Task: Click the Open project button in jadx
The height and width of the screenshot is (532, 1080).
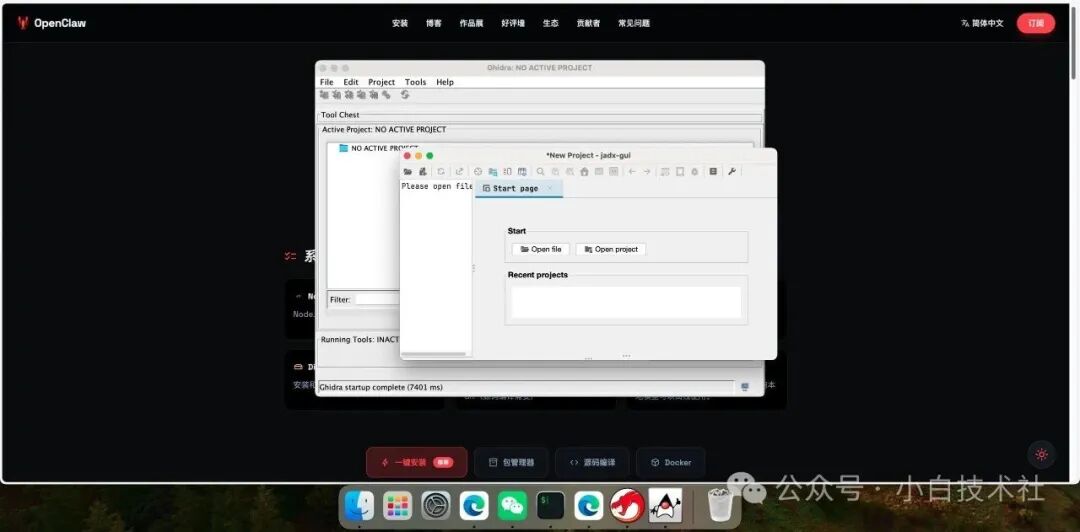Action: (x=611, y=249)
